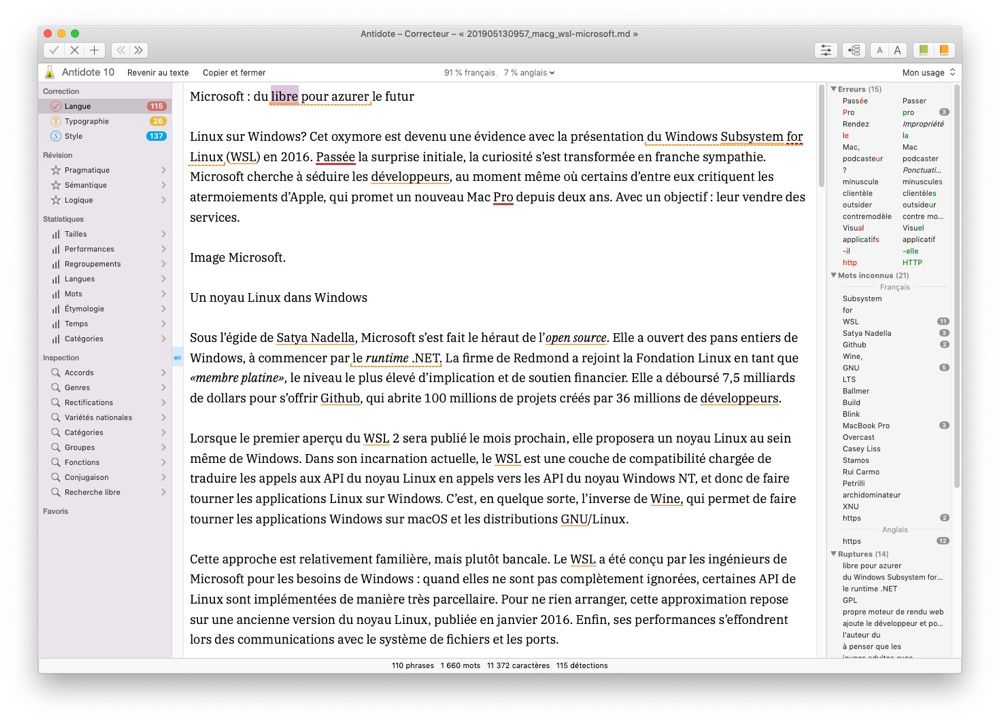Click underlined 'Github' in the text

341,398
